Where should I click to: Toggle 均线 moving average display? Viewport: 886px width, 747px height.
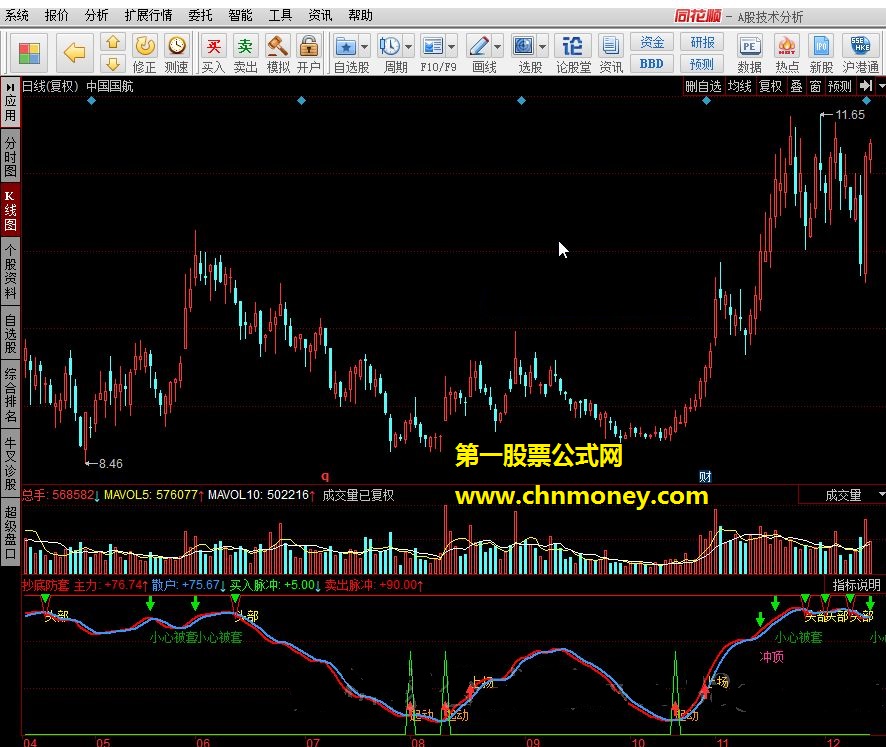[x=740, y=86]
